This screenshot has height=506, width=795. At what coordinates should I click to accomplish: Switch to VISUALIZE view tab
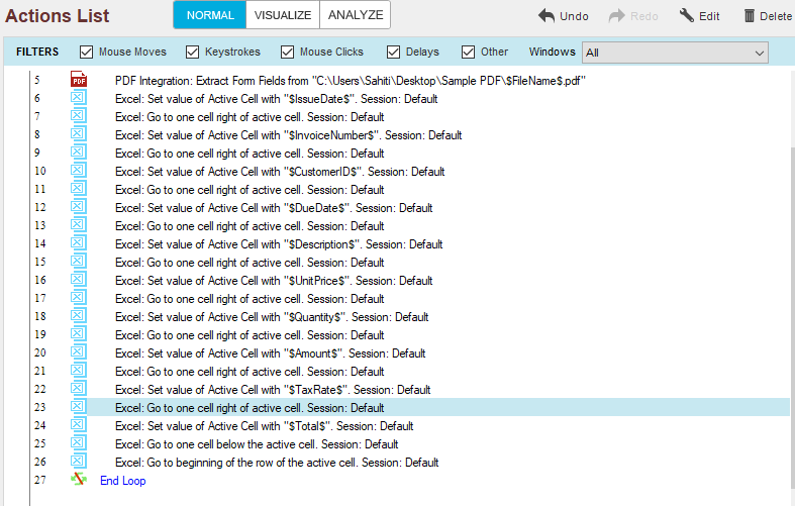(x=282, y=15)
